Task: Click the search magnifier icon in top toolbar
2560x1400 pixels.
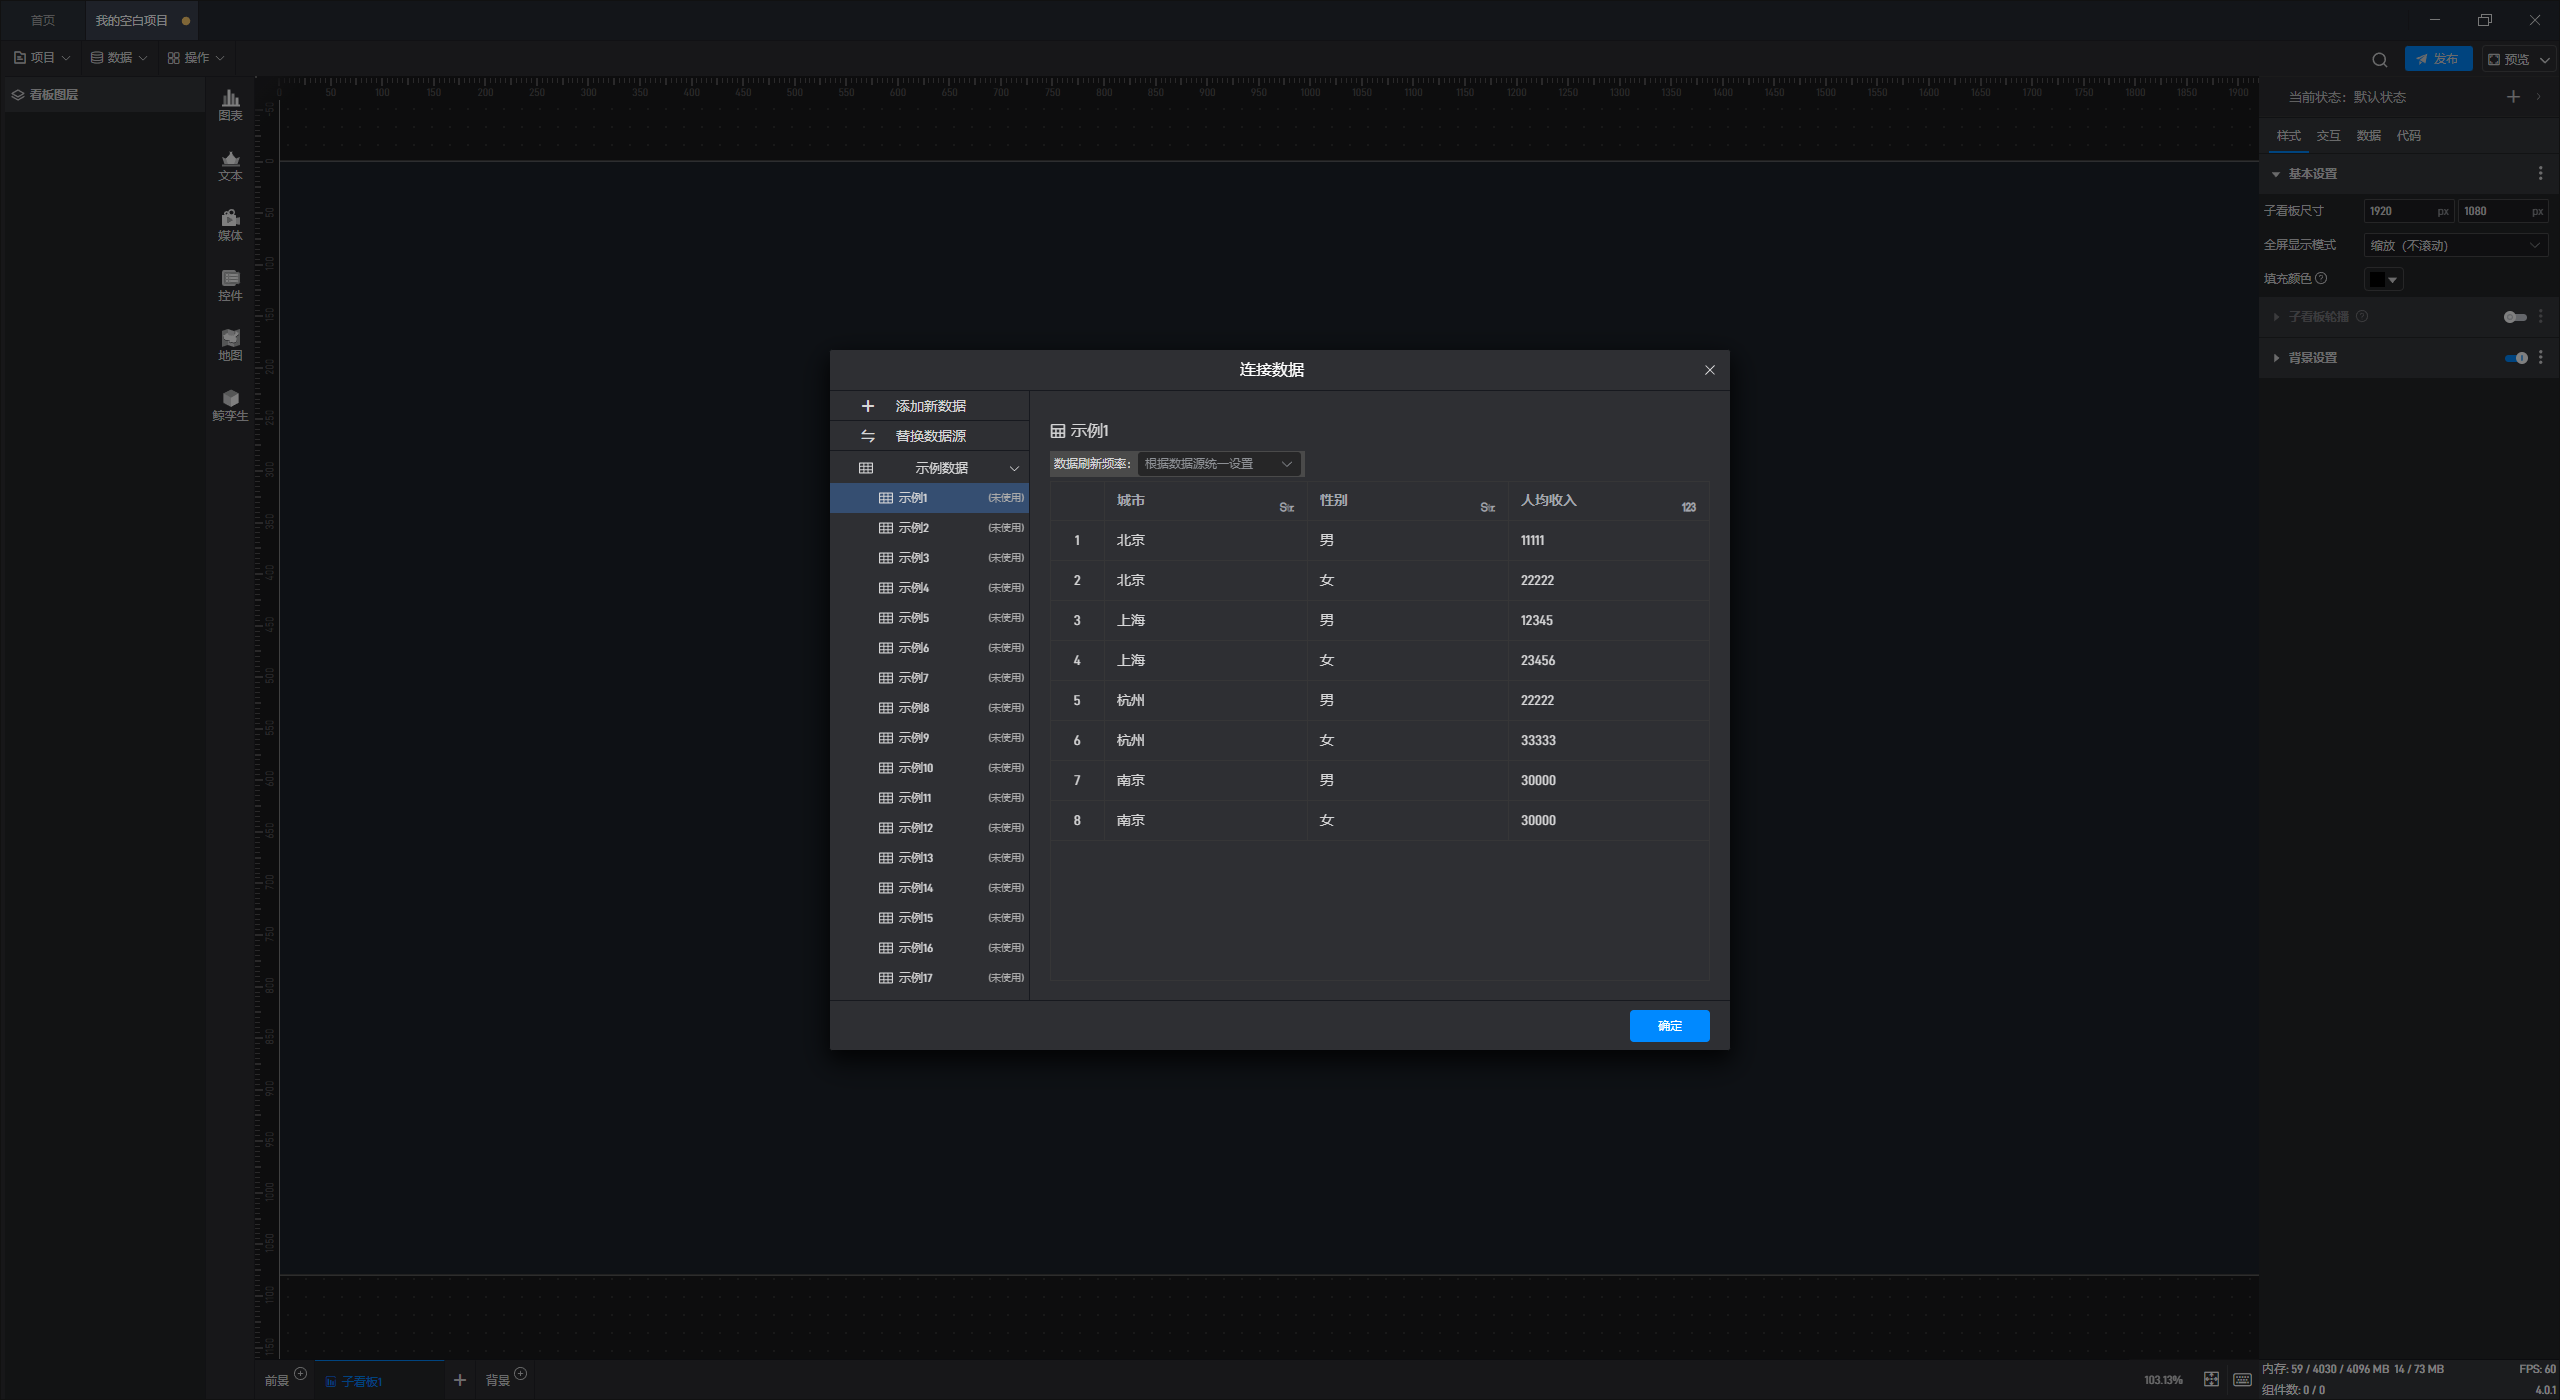Action: point(2379,59)
